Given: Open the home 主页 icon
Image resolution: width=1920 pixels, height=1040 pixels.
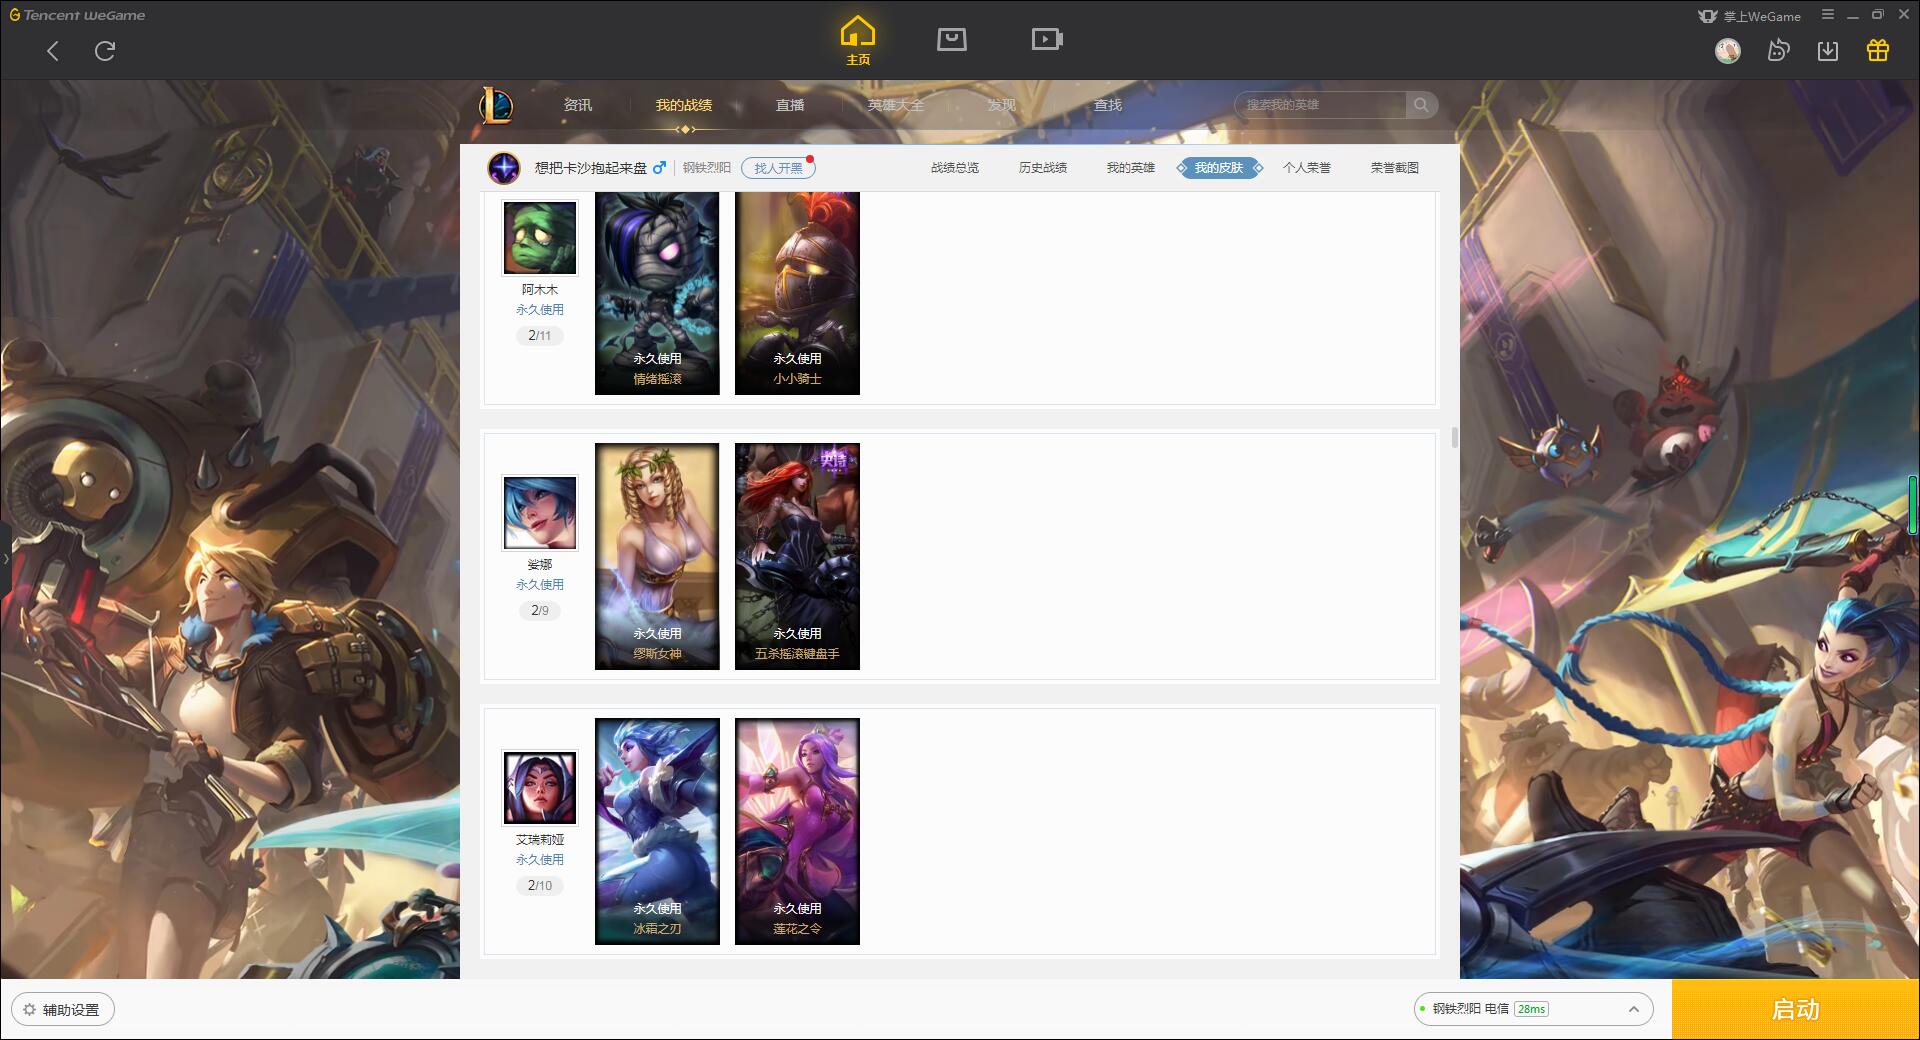Looking at the screenshot, I should [858, 40].
